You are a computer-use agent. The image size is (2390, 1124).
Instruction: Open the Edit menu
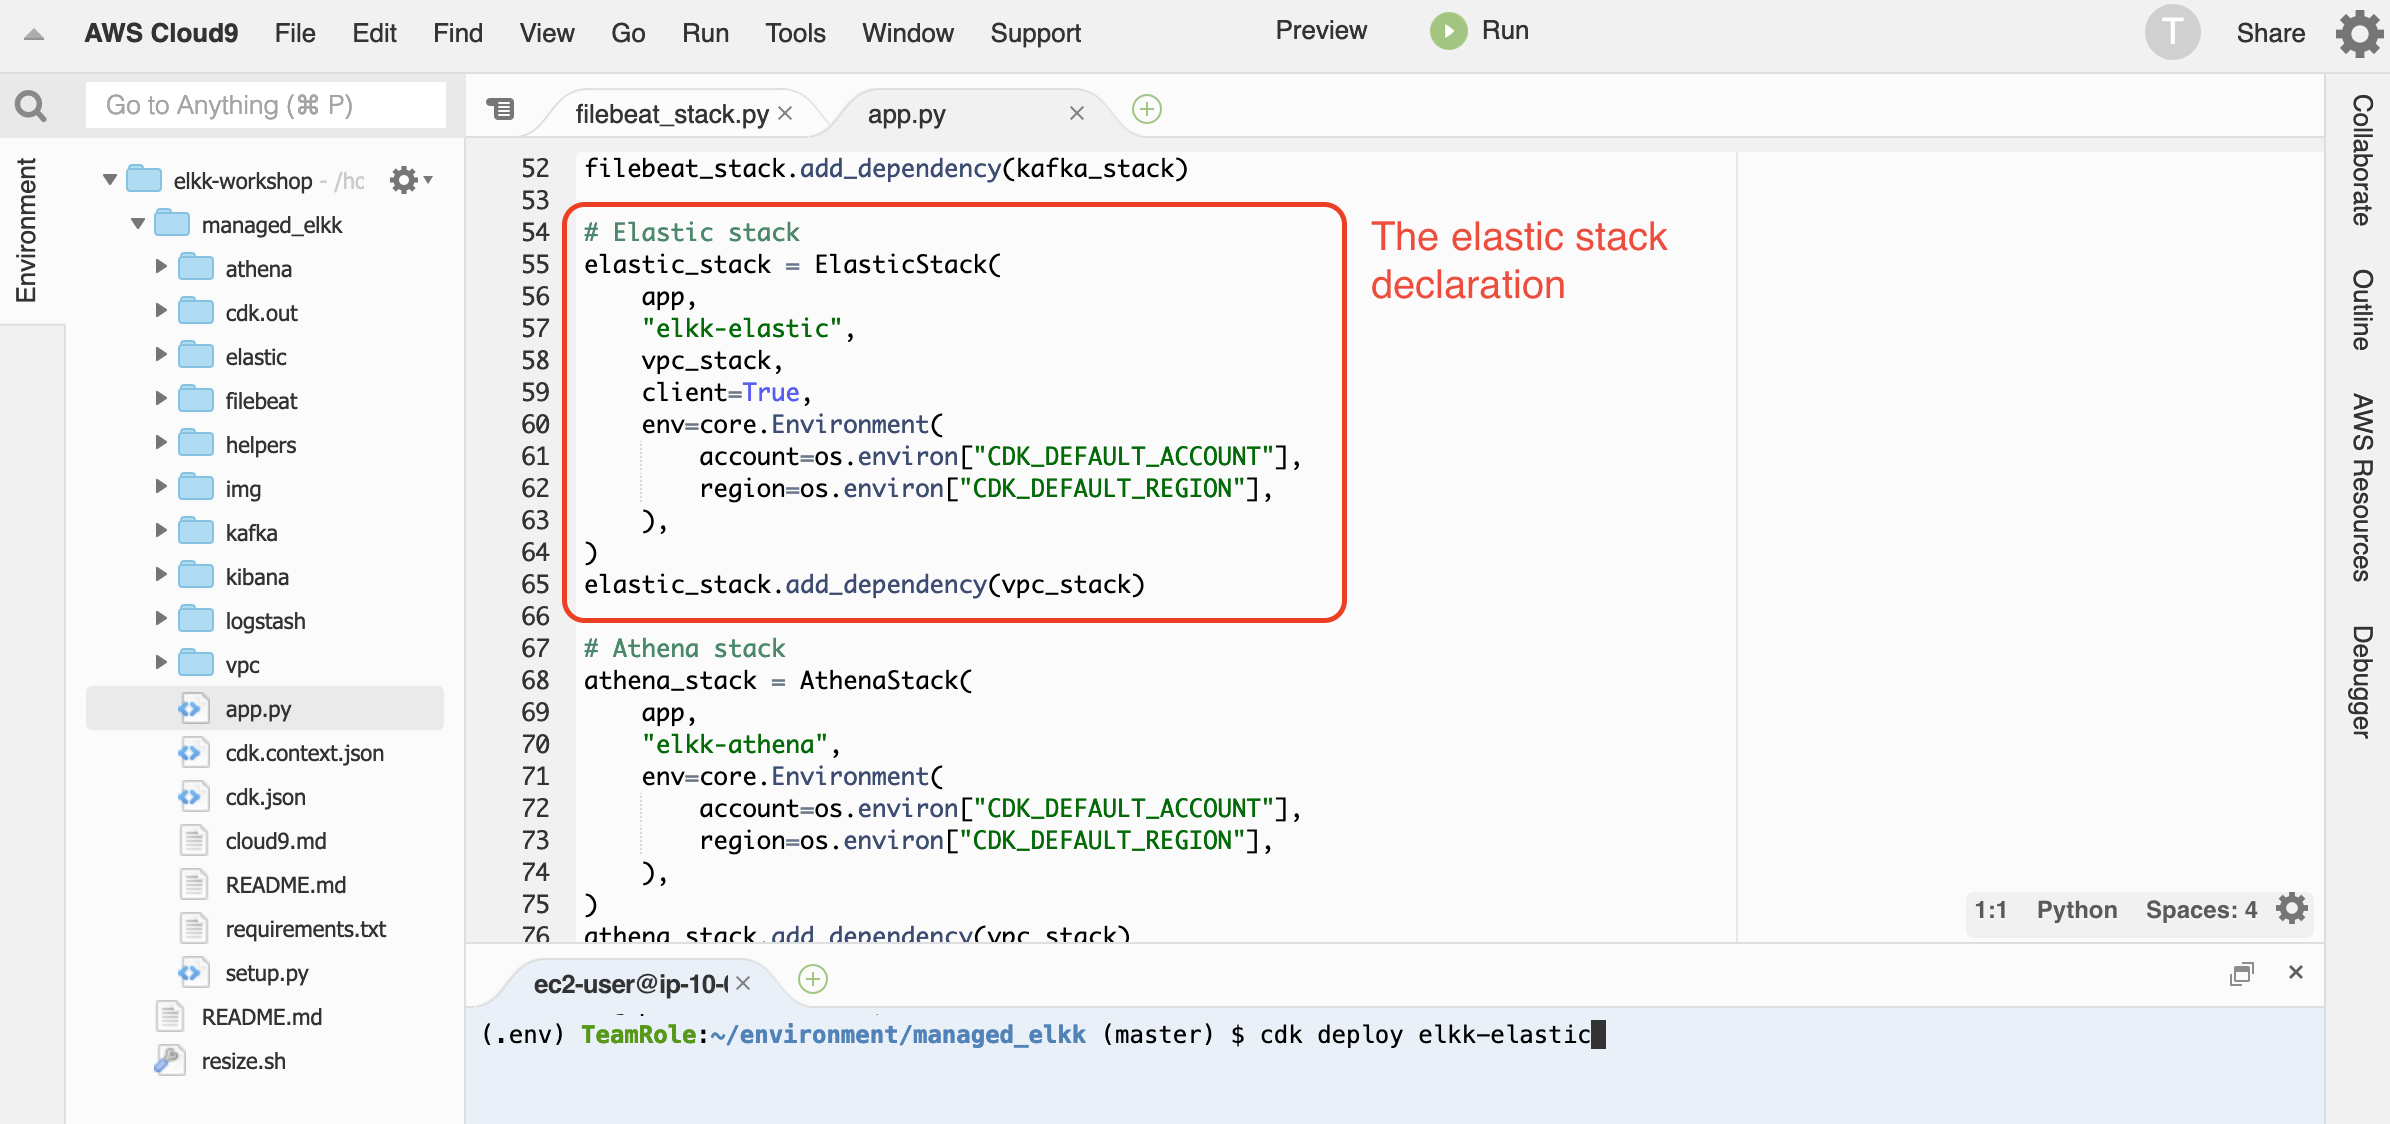click(374, 33)
